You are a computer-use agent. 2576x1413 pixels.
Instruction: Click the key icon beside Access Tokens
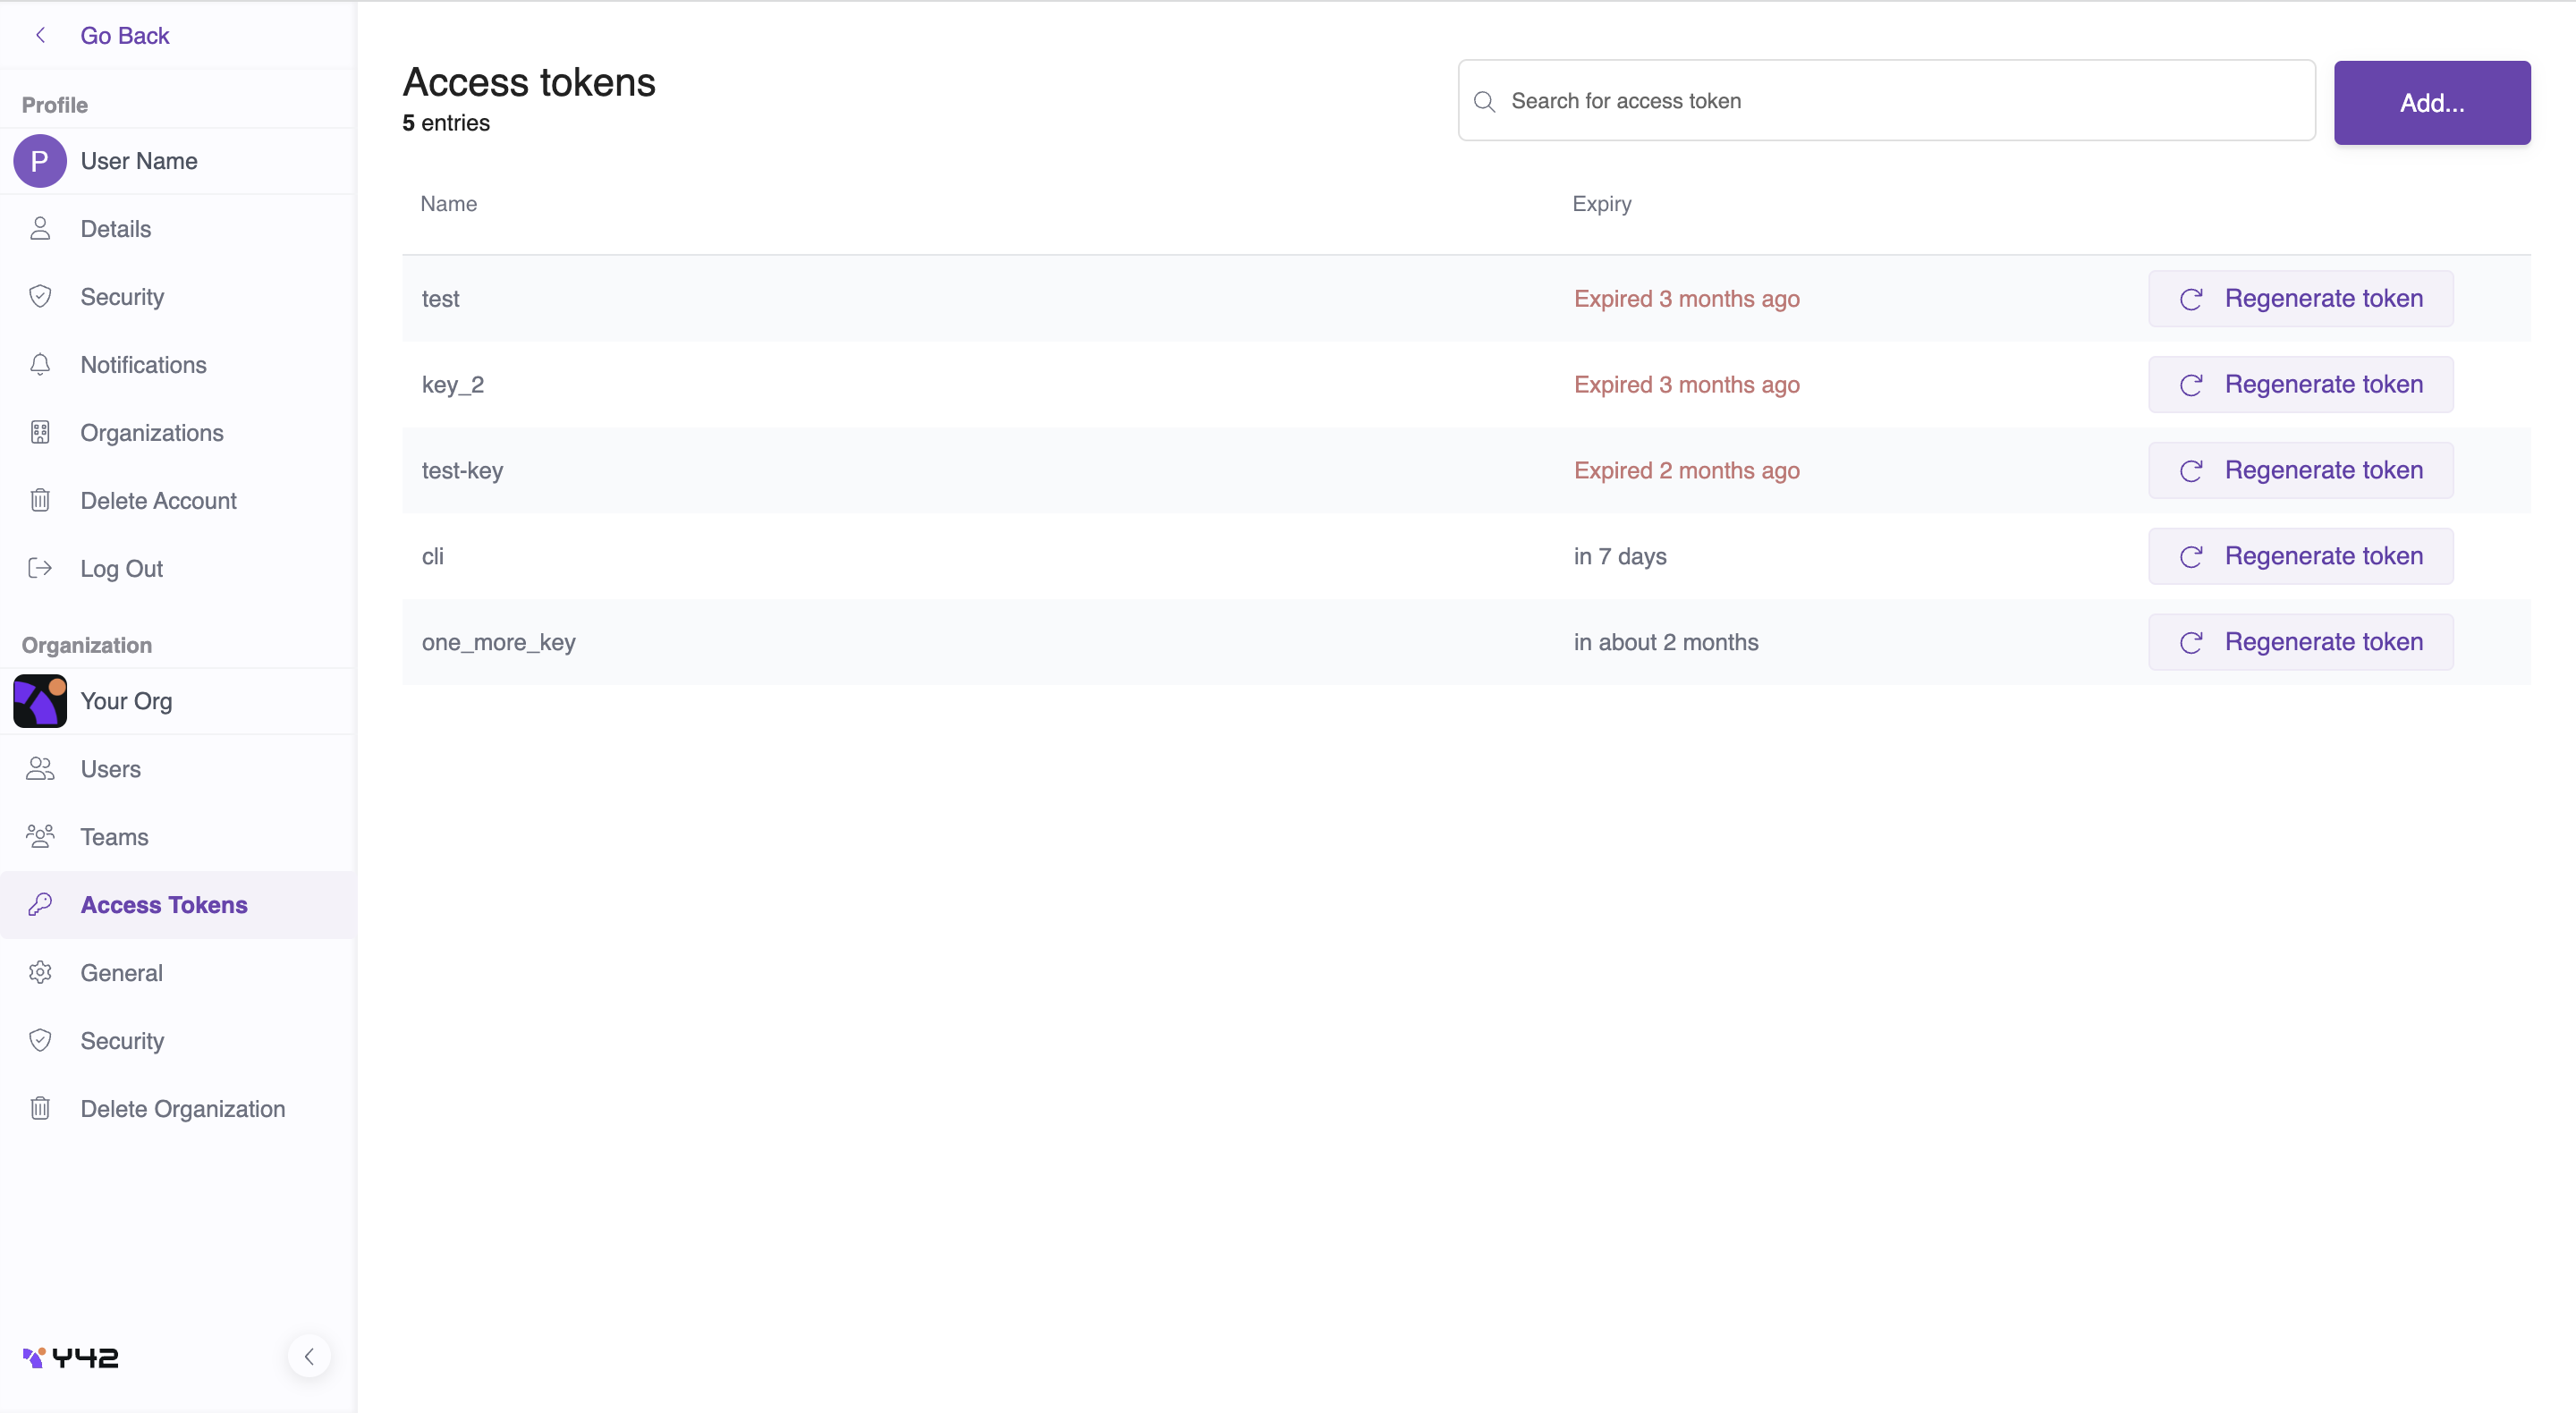[x=40, y=904]
